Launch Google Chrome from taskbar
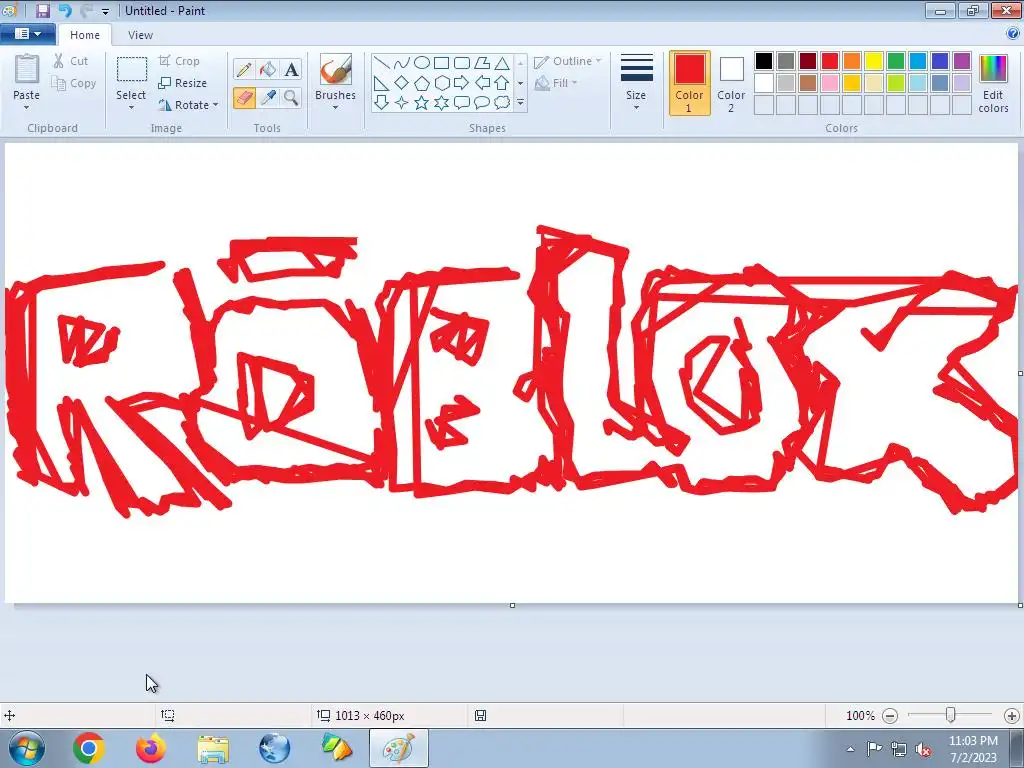The image size is (1024, 768). [89, 748]
